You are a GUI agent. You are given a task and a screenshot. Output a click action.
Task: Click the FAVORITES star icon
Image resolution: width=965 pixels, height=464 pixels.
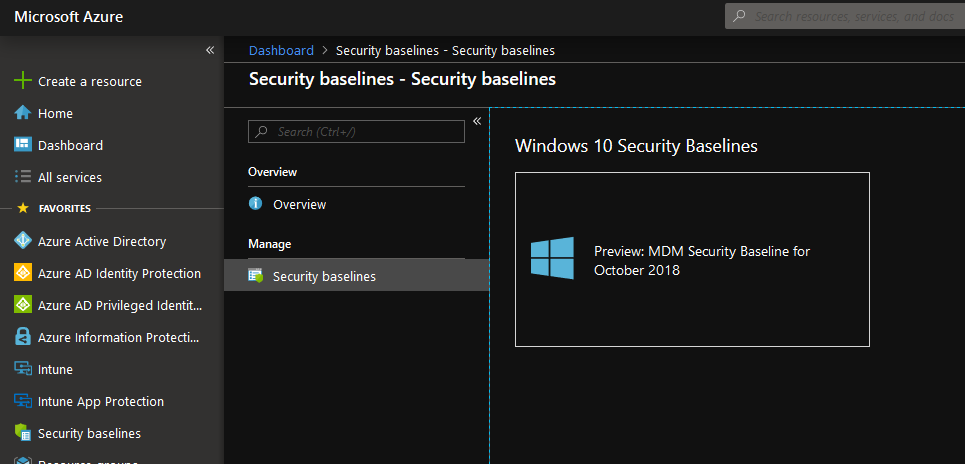point(23,209)
